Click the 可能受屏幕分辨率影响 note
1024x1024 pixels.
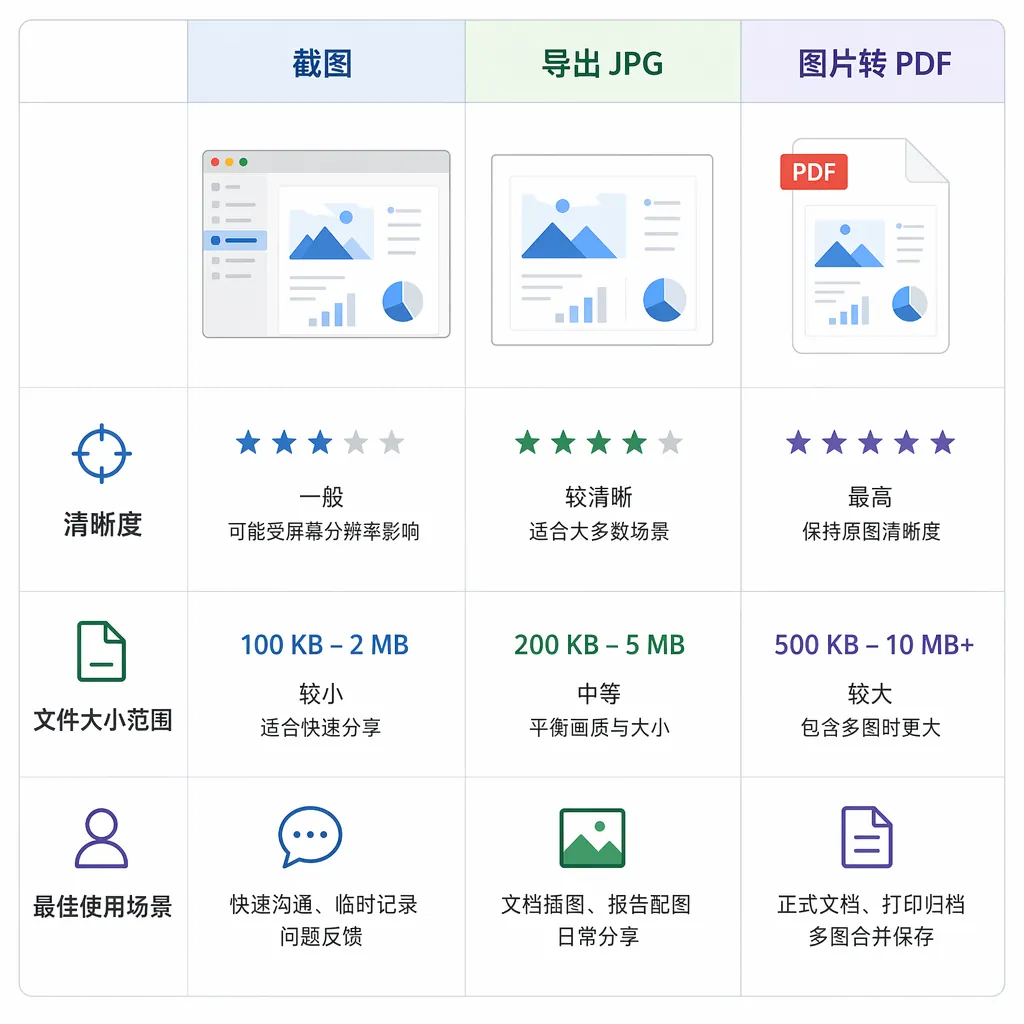coord(323,531)
